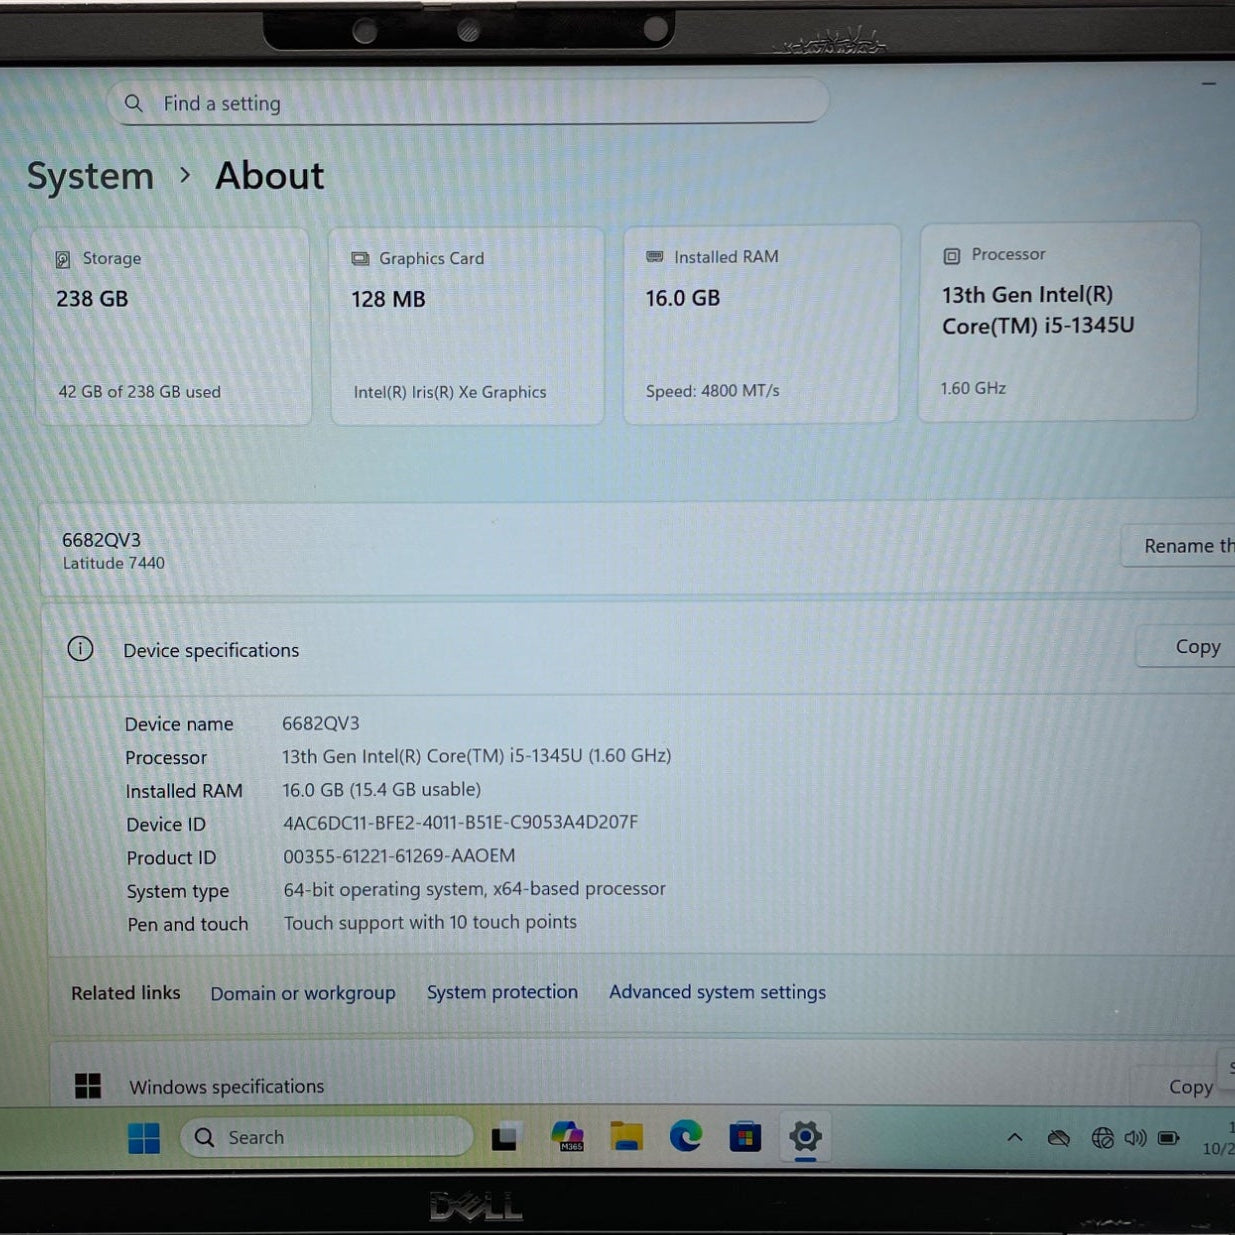Open Advanced system settings link

coord(717,992)
